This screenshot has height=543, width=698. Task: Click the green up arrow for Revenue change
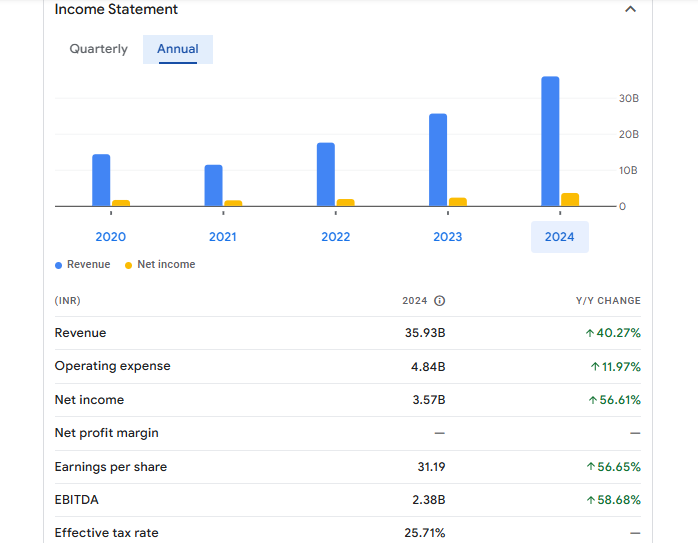pos(590,333)
